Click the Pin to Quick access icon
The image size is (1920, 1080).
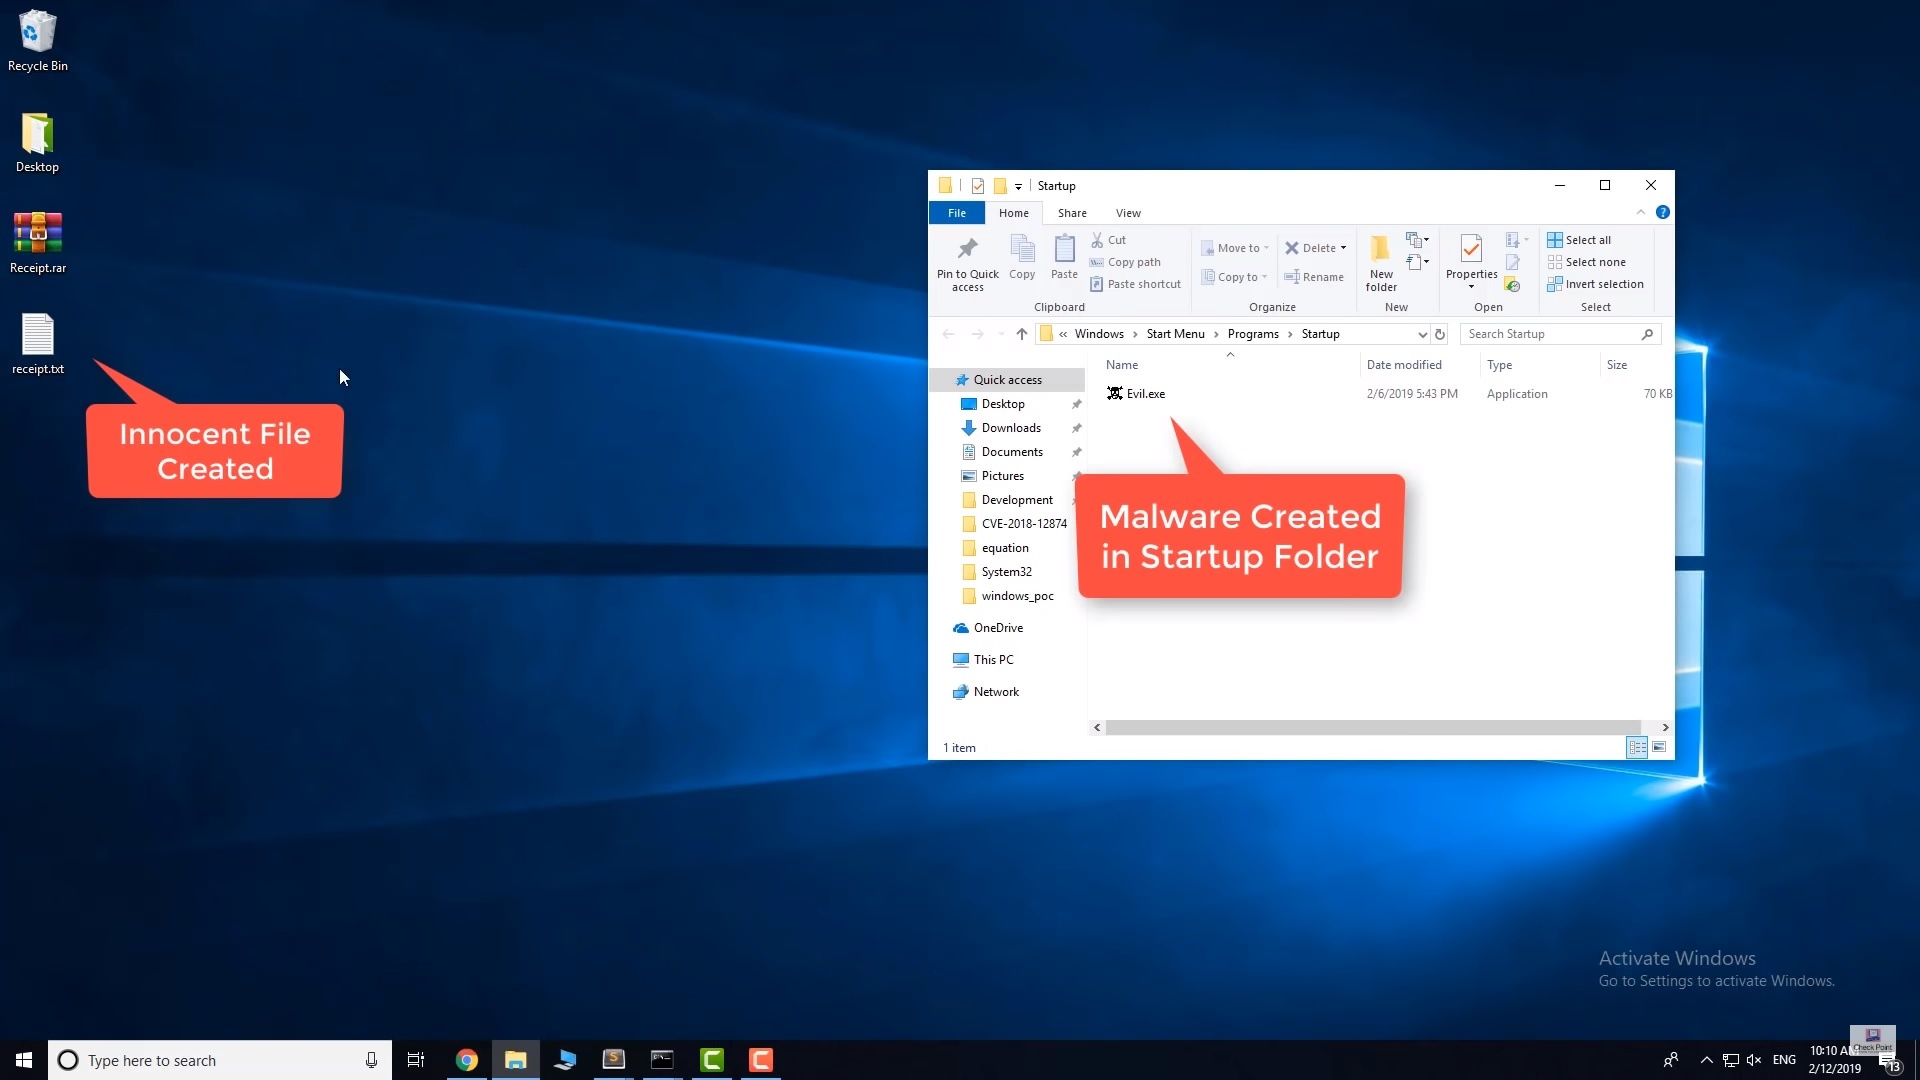tap(967, 249)
